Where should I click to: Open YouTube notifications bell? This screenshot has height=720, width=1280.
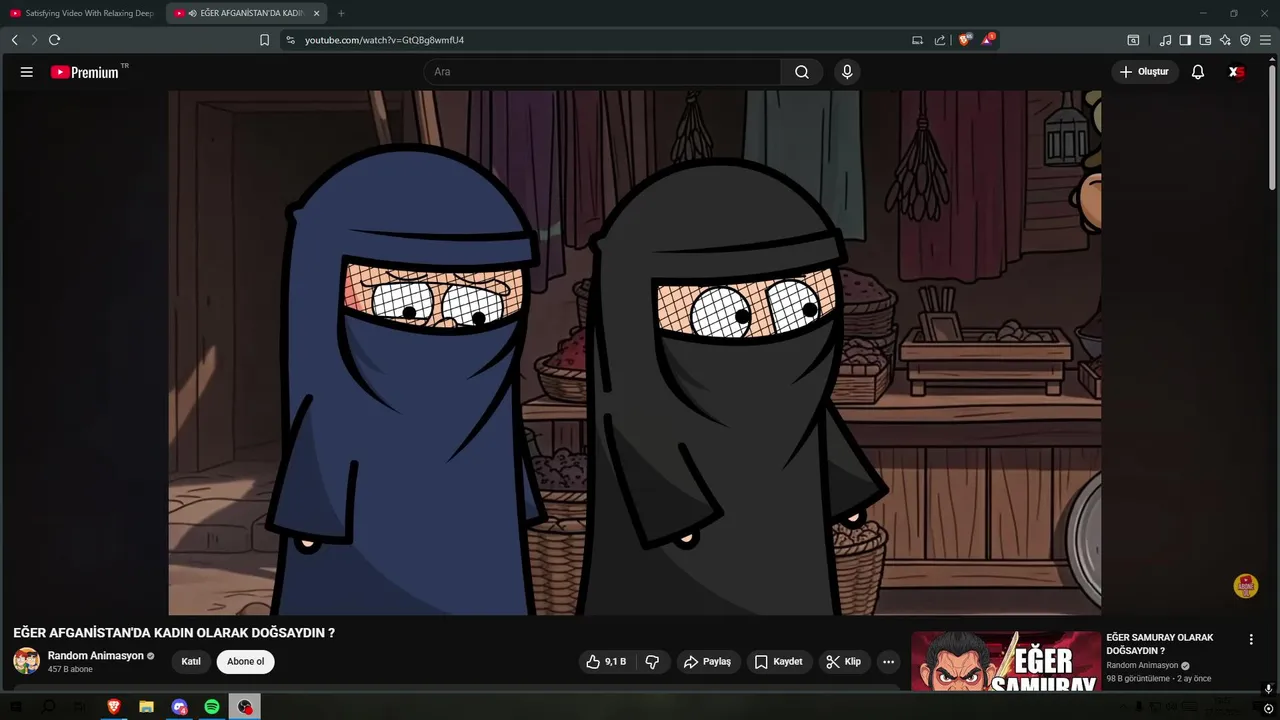[1198, 72]
